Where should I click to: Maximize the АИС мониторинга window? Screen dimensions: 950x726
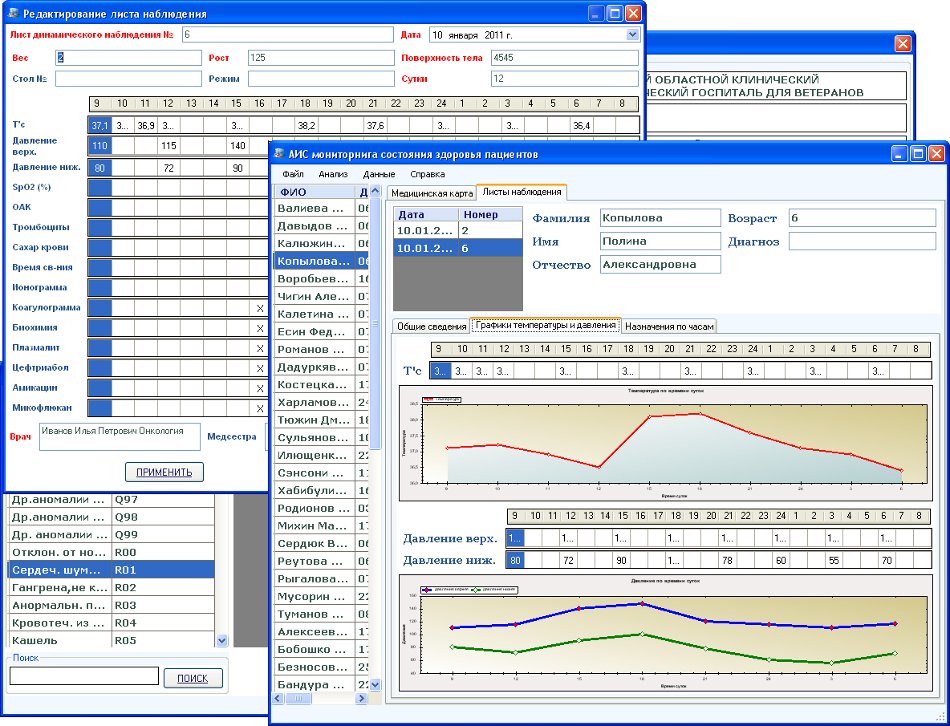(x=918, y=154)
